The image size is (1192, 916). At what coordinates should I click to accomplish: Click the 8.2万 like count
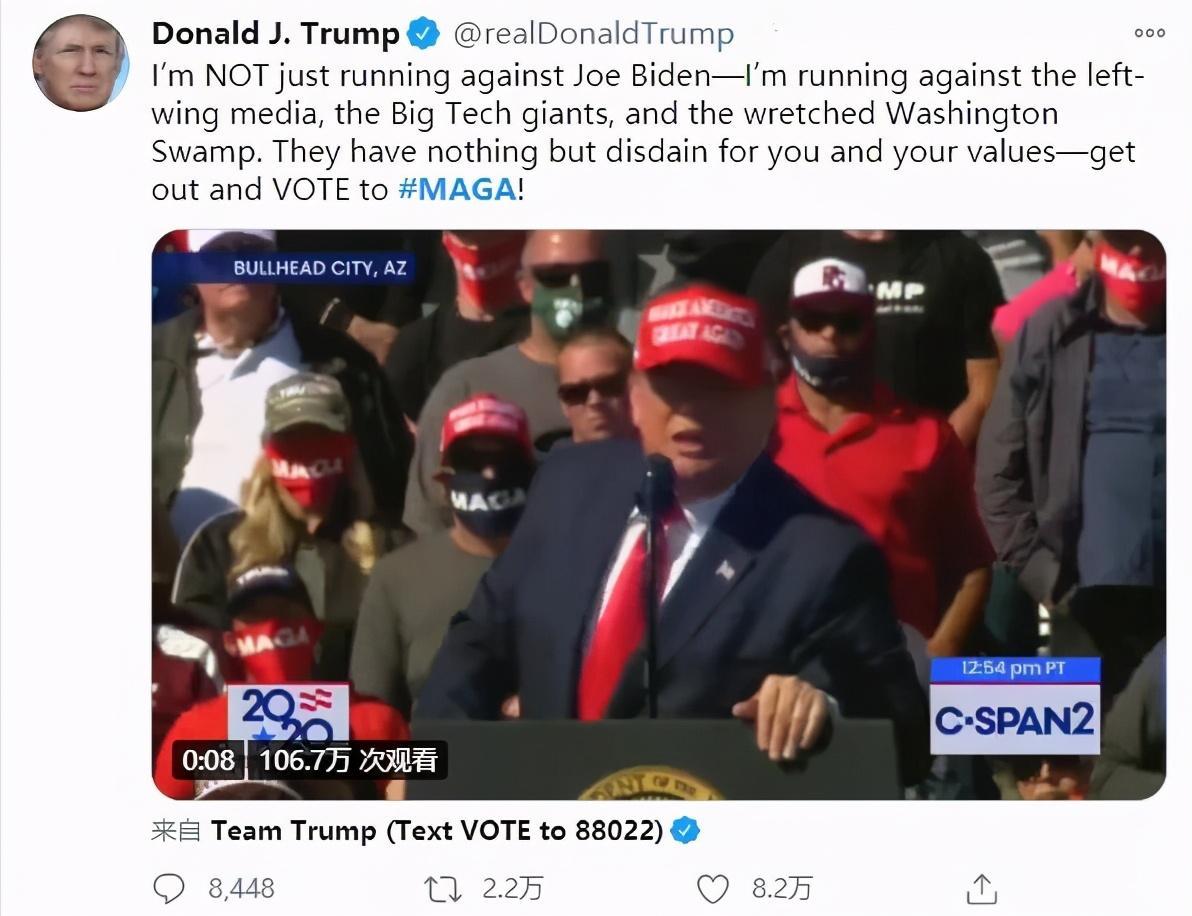pyautogui.click(x=782, y=889)
